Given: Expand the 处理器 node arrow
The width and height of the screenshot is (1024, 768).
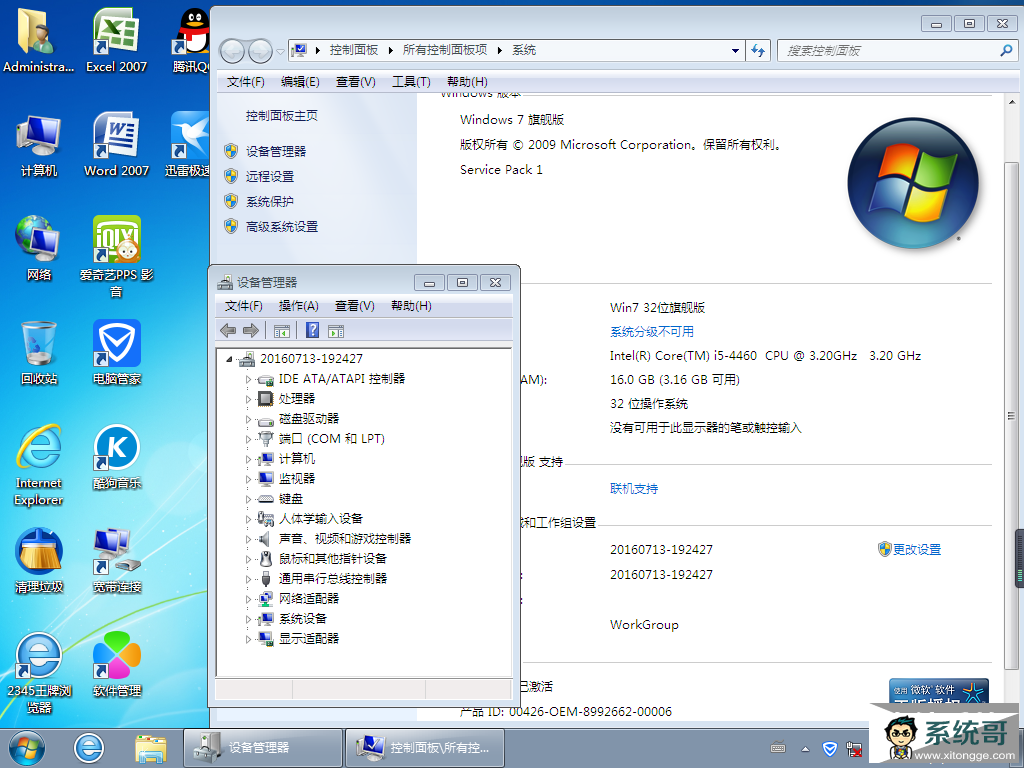Looking at the screenshot, I should [248, 399].
